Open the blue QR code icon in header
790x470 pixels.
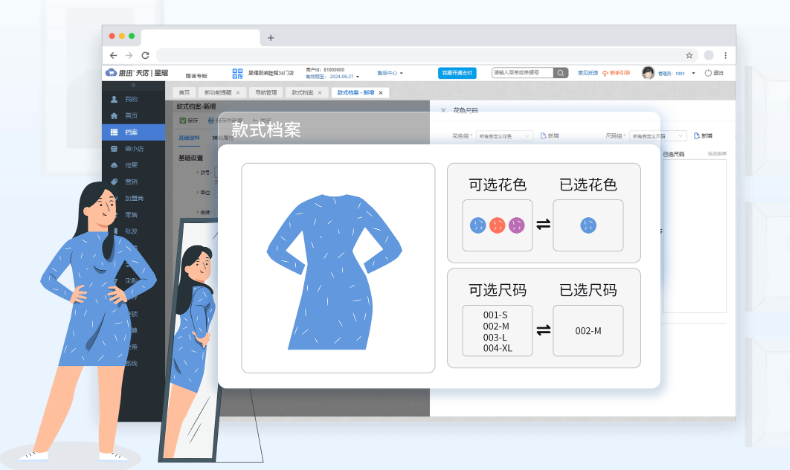[x=237, y=73]
